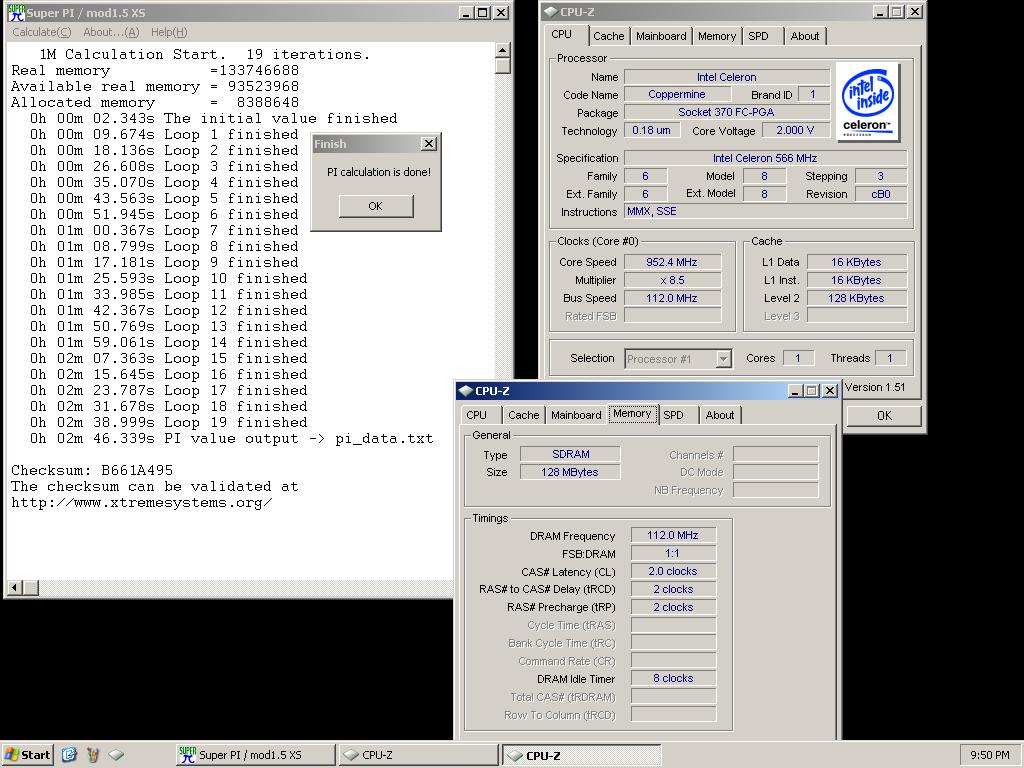Viewport: 1024px width, 768px height.
Task: Click the Level 2 128 KBytes field
Action: pyautogui.click(x=856, y=298)
